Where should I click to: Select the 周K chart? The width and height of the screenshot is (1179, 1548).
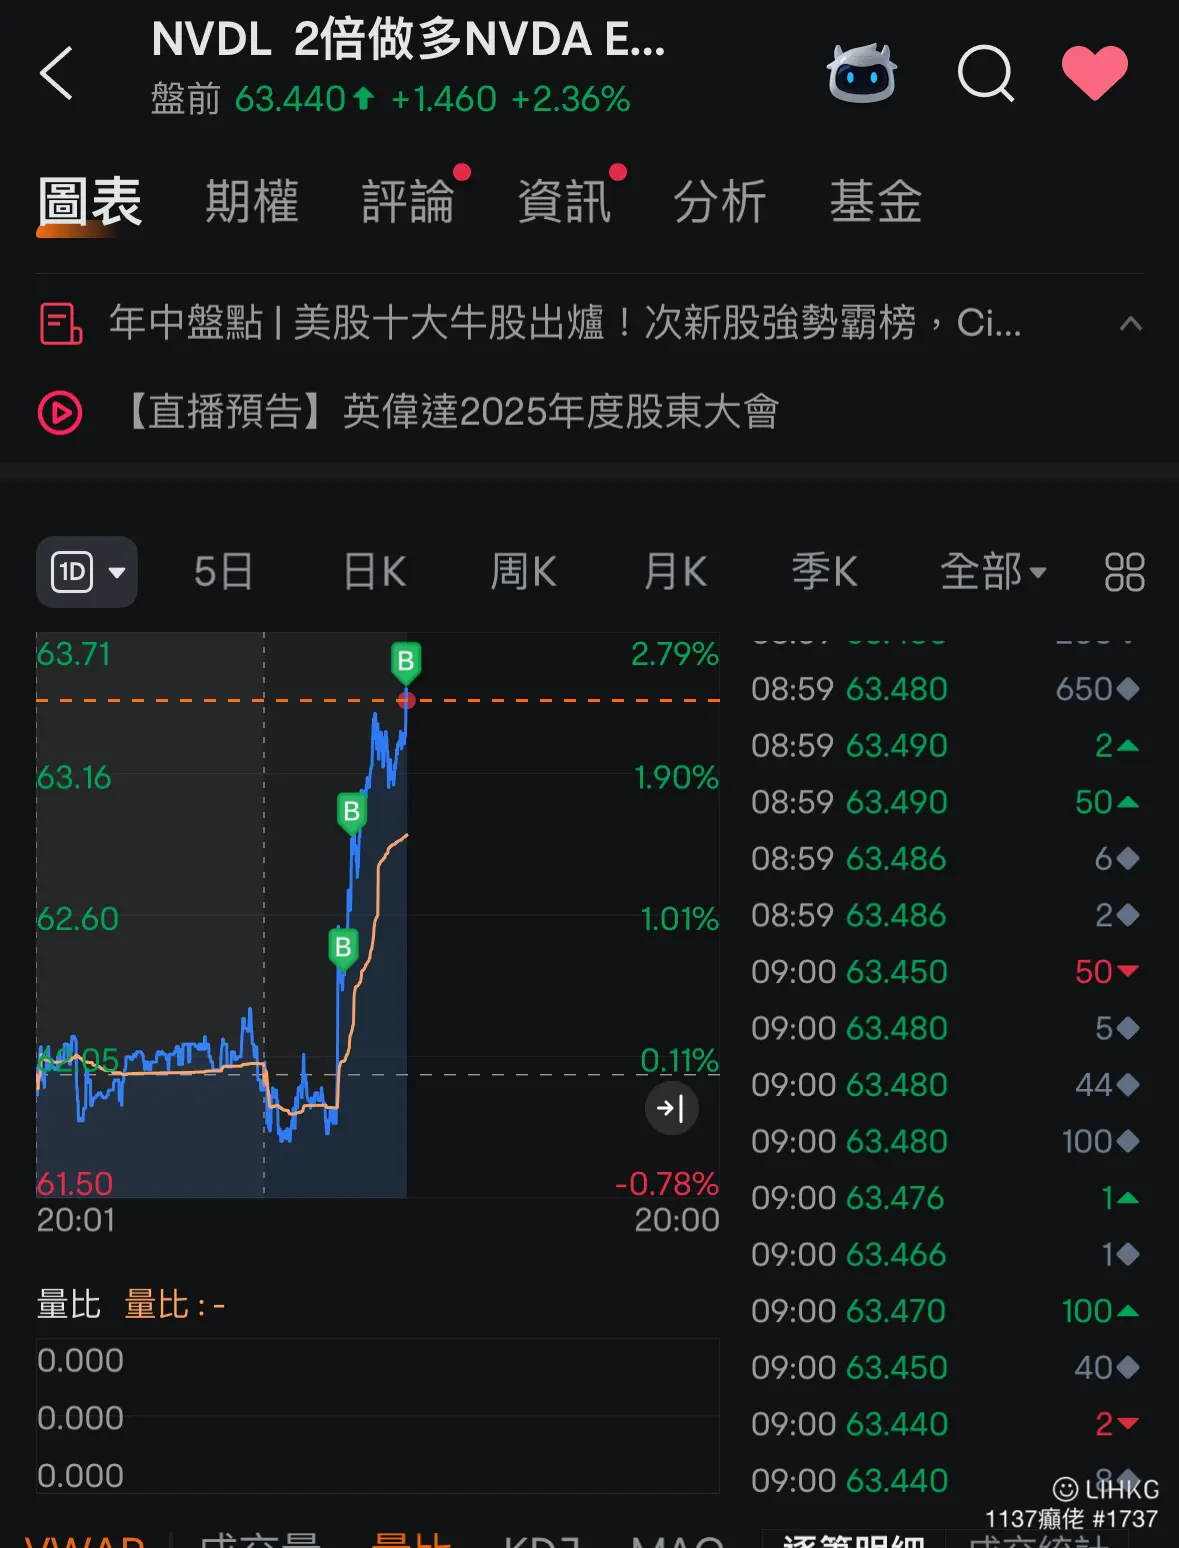523,572
